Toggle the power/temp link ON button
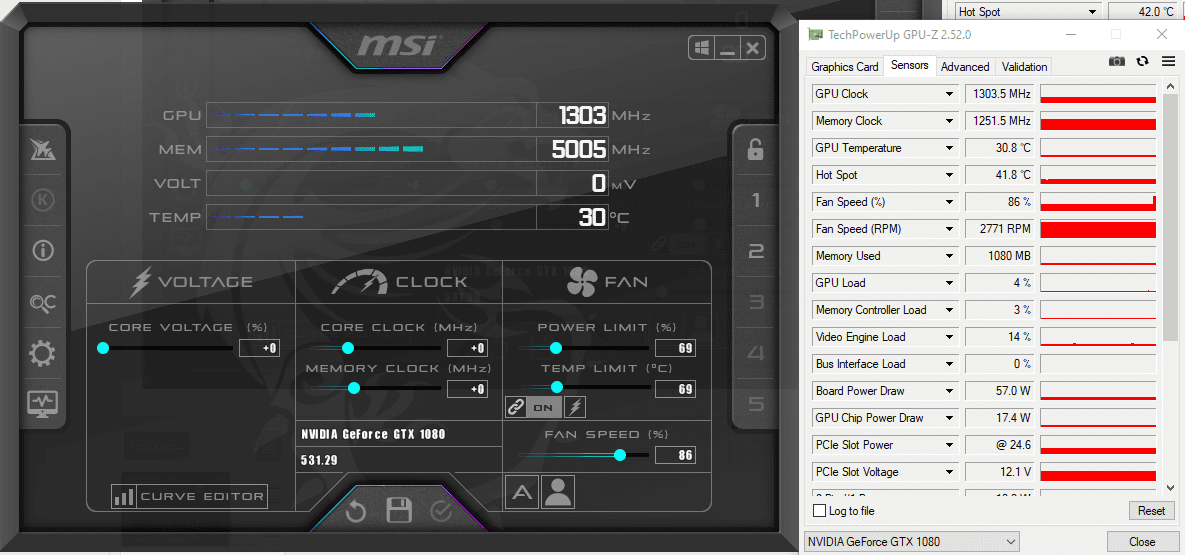 click(543, 408)
